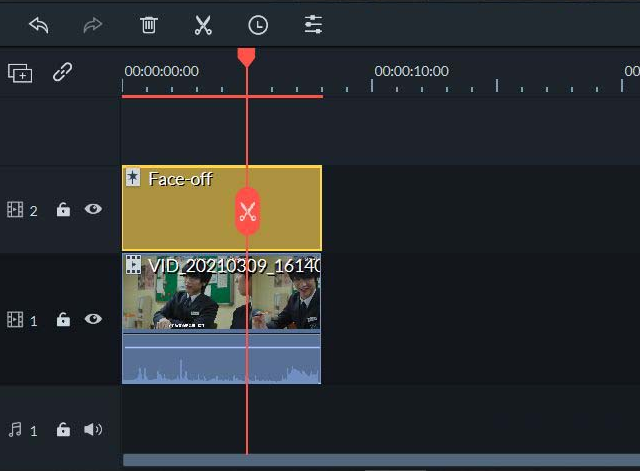Click the red scissors on the playhead
Viewport: 640px width, 471px height.
pos(247,212)
